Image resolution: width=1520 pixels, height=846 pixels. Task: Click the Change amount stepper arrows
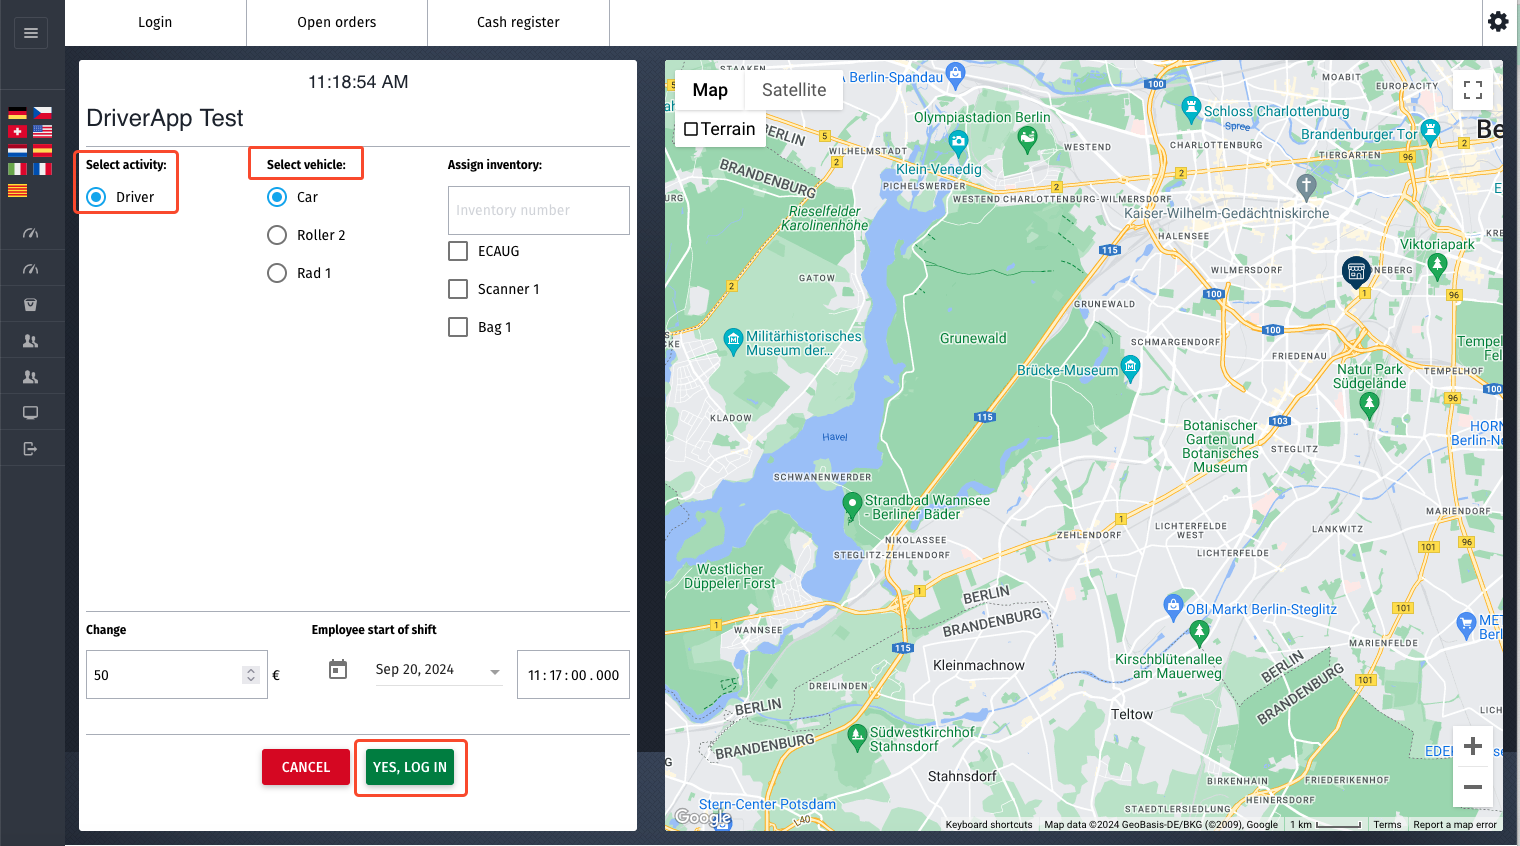point(251,675)
